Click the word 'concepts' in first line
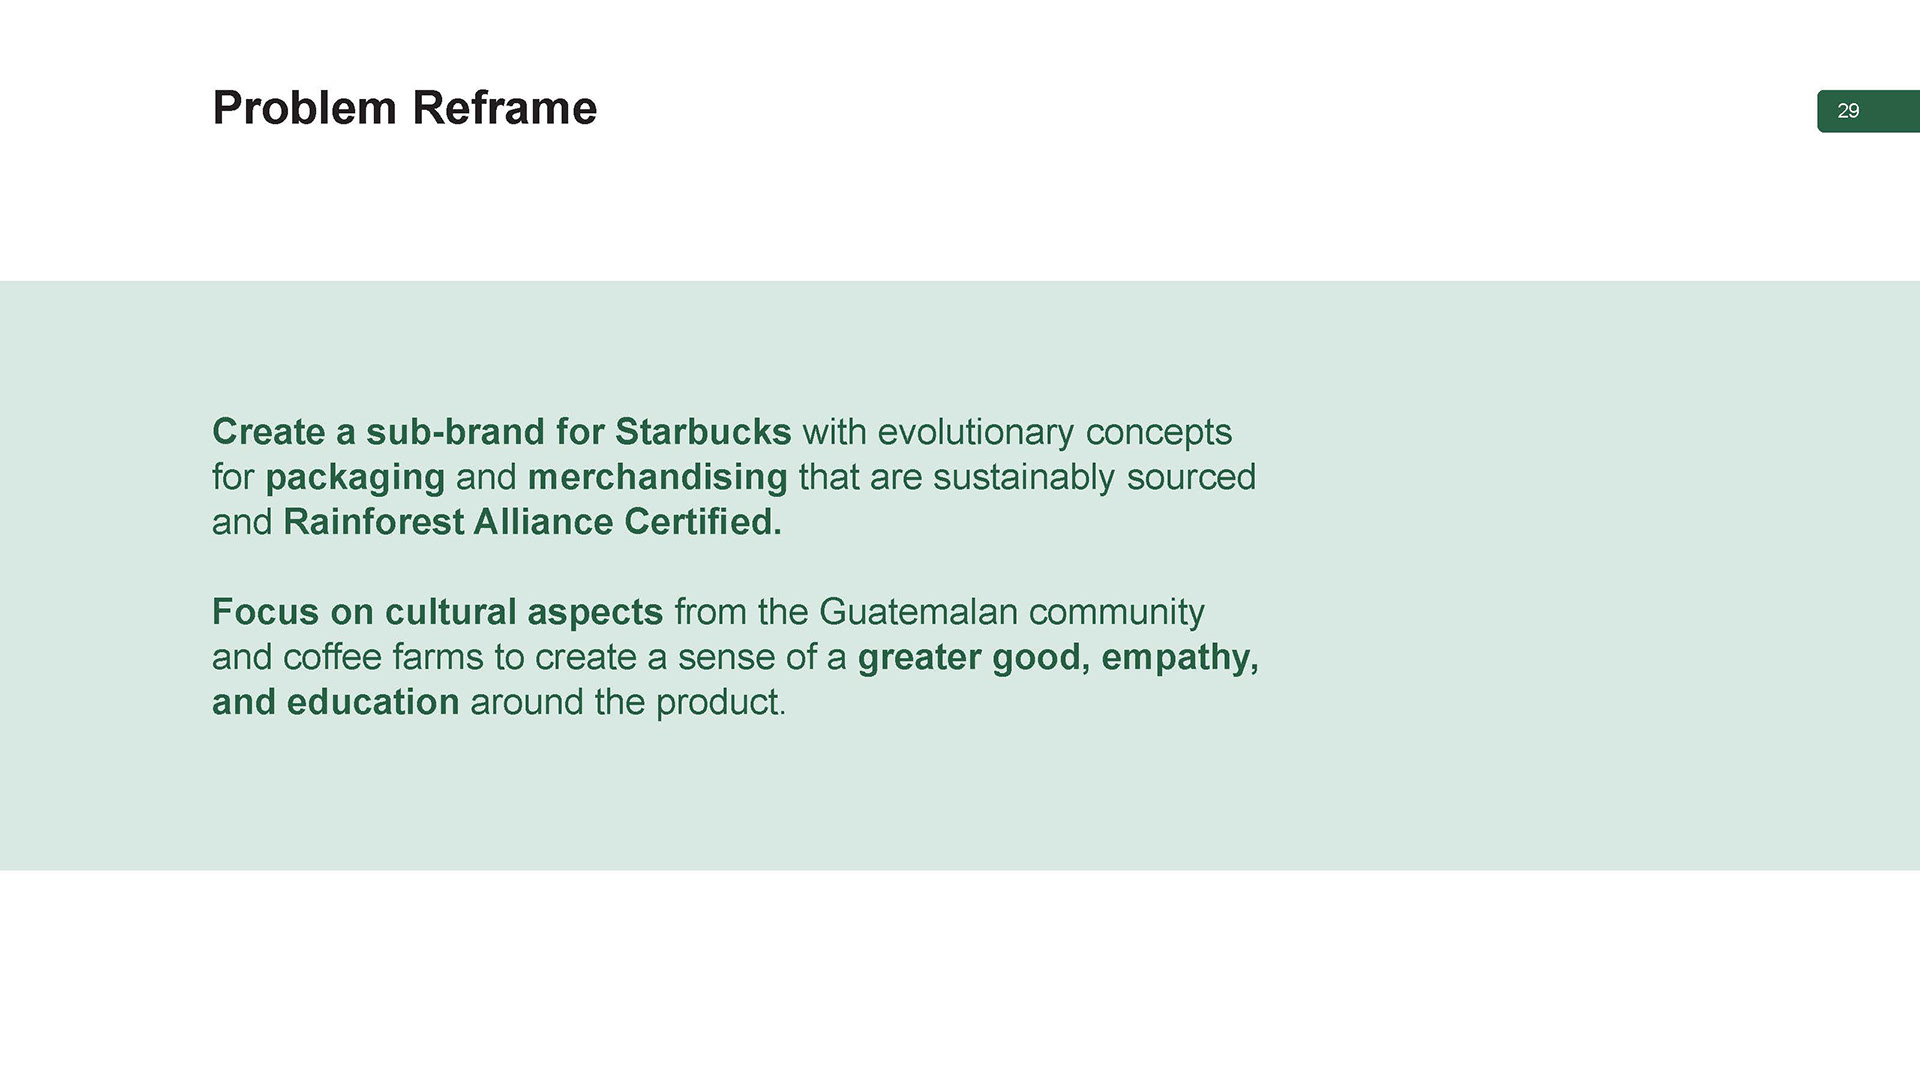This screenshot has height=1080, width=1920. (x=1159, y=434)
